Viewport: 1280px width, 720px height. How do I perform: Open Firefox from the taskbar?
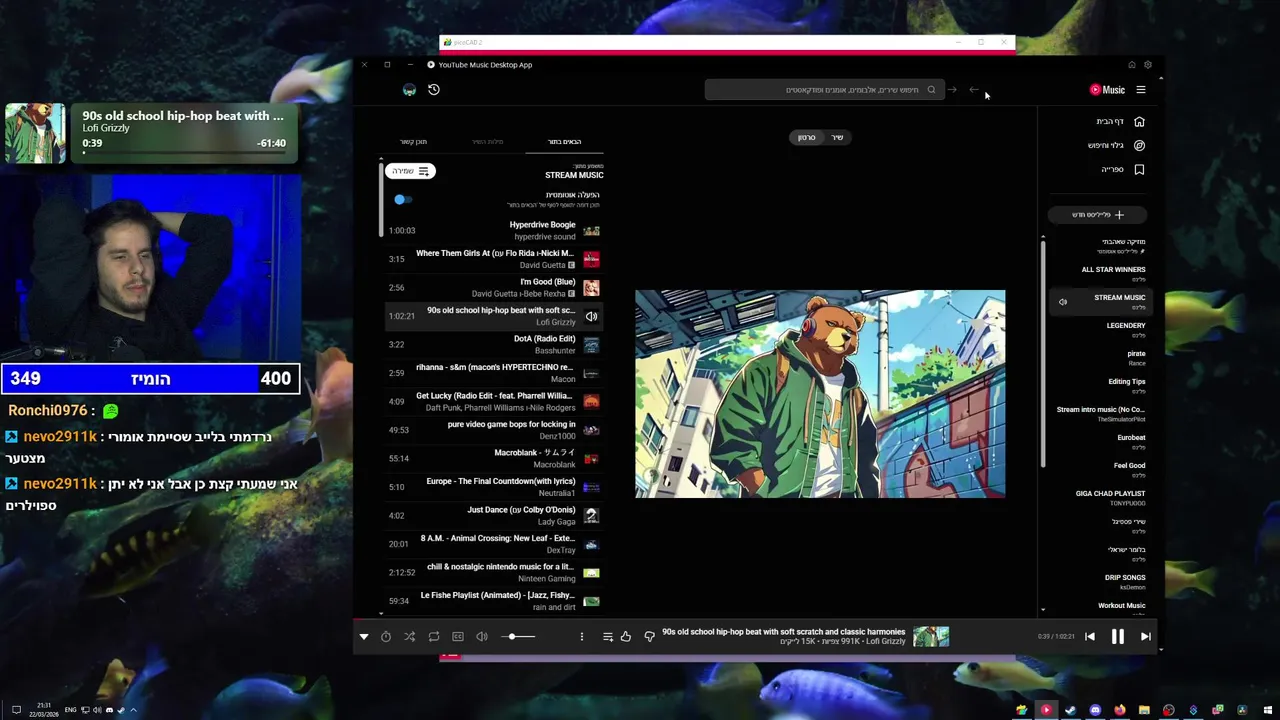(x=1119, y=710)
